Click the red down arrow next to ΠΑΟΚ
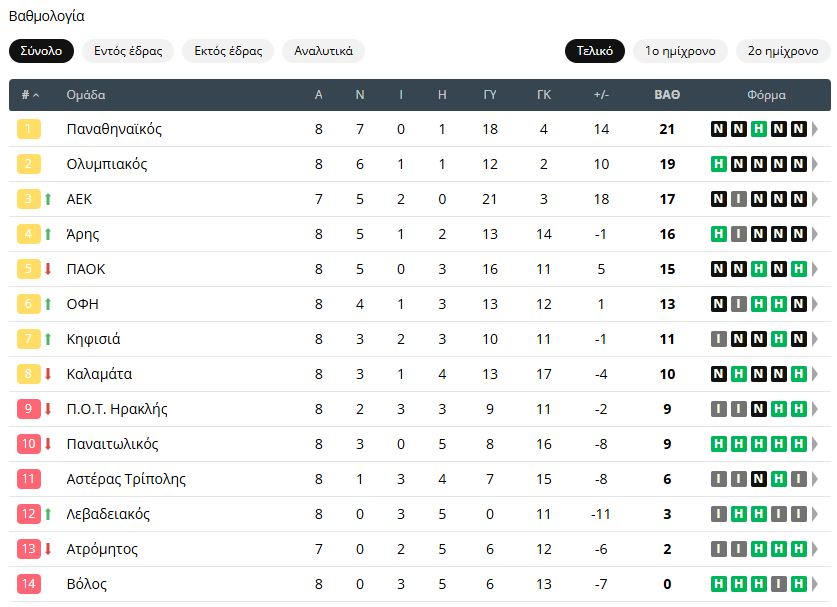The image size is (837, 607). [48, 269]
